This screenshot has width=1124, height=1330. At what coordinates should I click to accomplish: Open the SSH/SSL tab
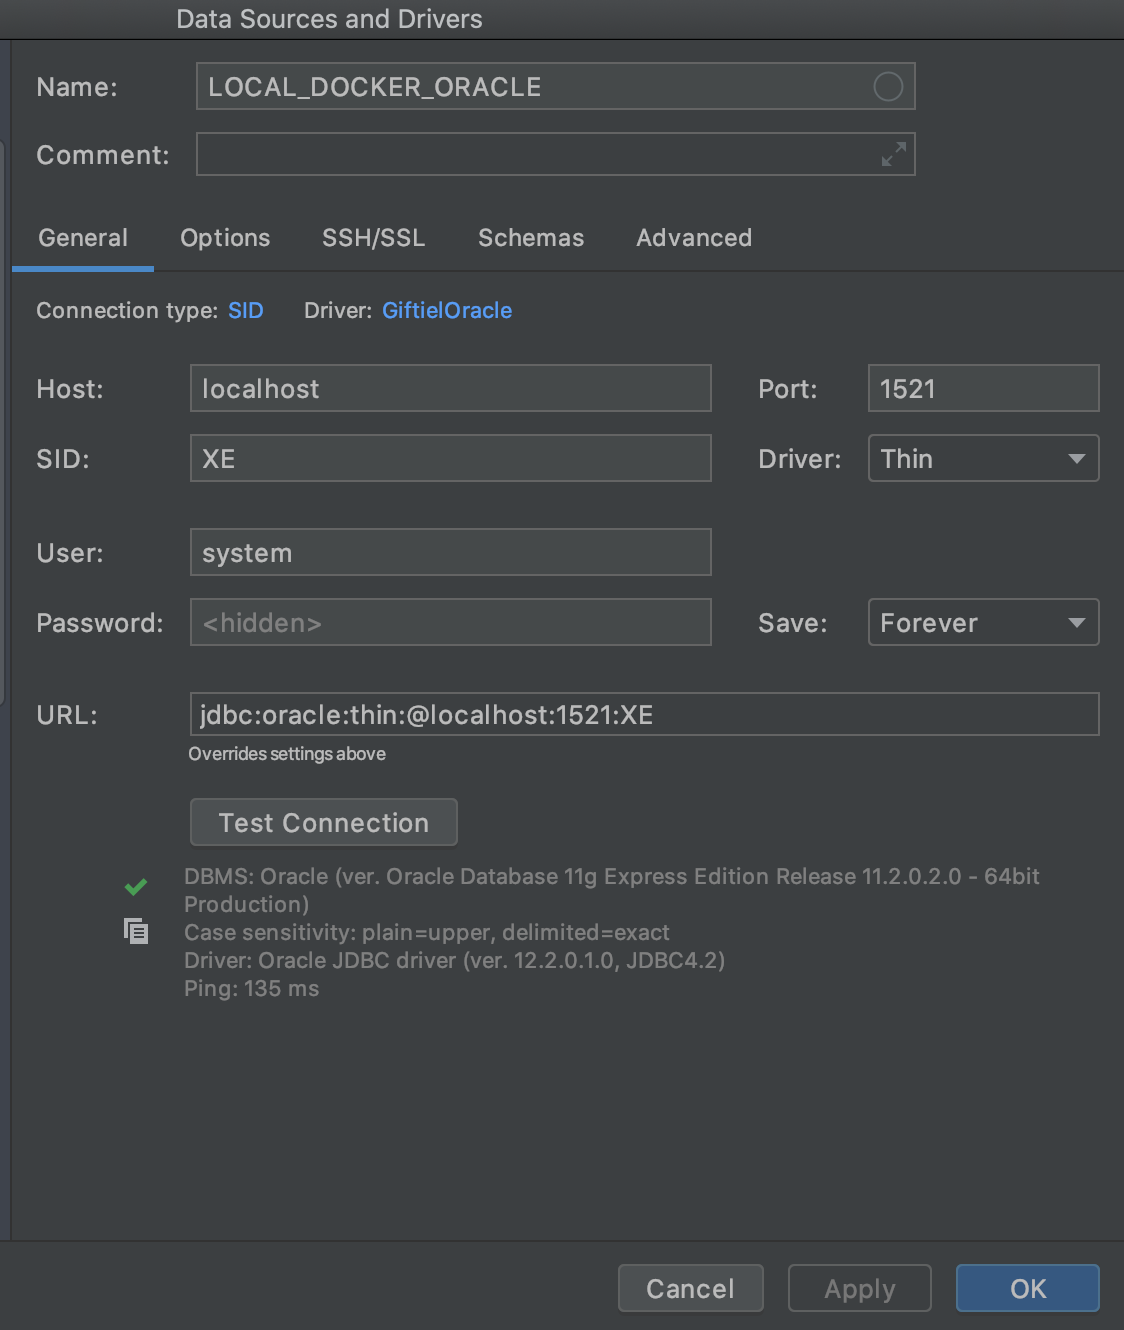(x=373, y=238)
